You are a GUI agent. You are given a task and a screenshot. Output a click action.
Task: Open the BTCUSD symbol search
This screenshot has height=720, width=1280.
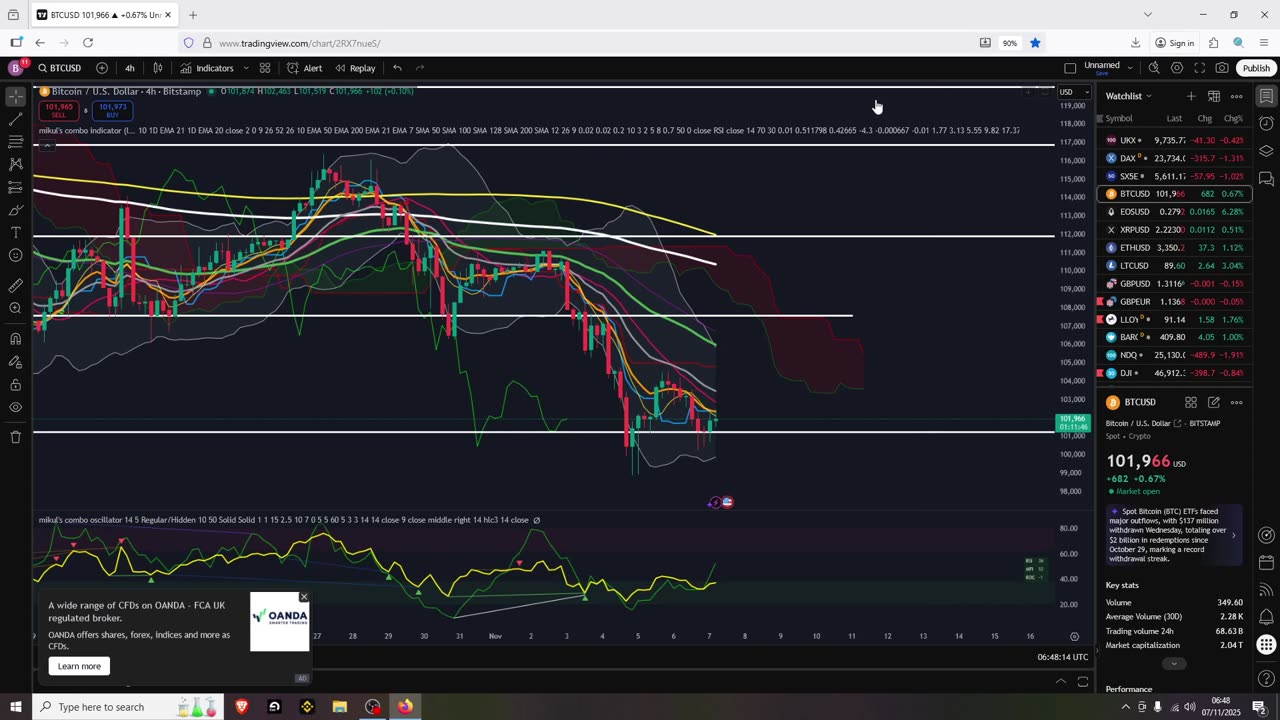click(60, 68)
